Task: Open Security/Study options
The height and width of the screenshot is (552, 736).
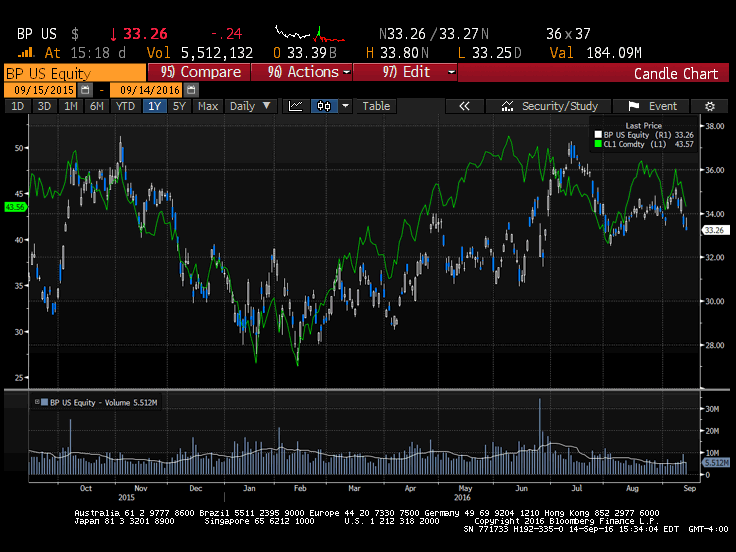Action: pos(548,107)
